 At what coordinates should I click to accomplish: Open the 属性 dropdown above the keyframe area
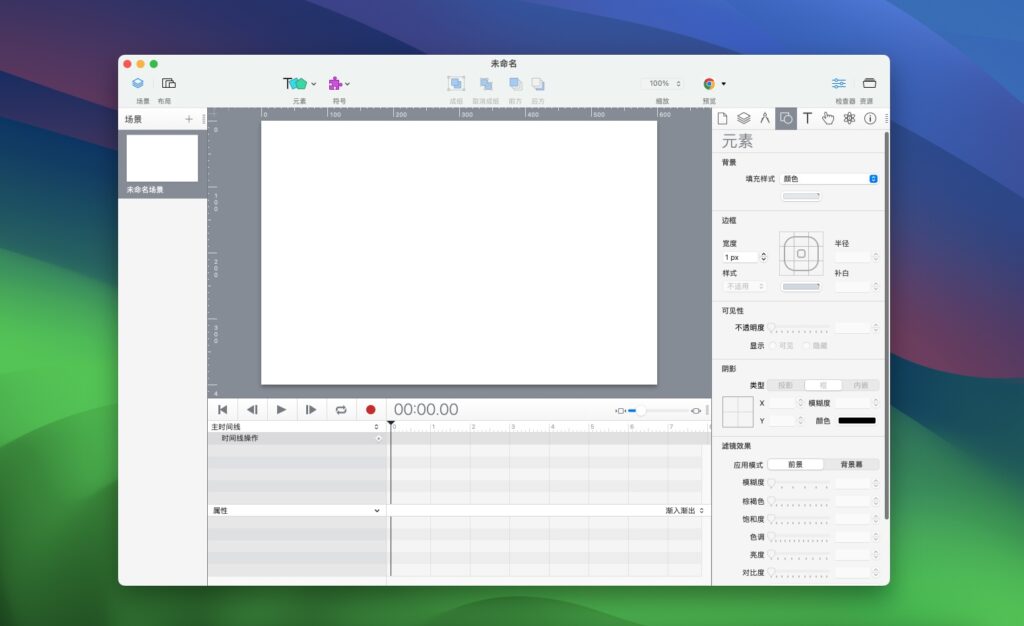point(295,510)
